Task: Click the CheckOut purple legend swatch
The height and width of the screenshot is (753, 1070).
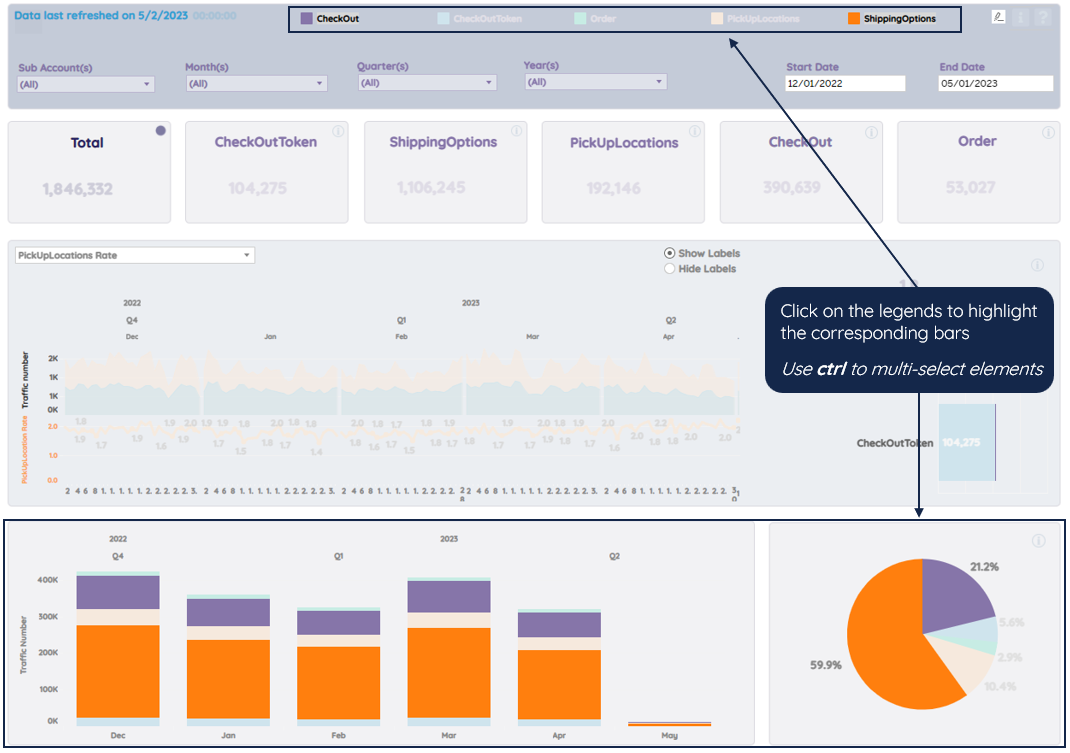Action: pyautogui.click(x=307, y=18)
